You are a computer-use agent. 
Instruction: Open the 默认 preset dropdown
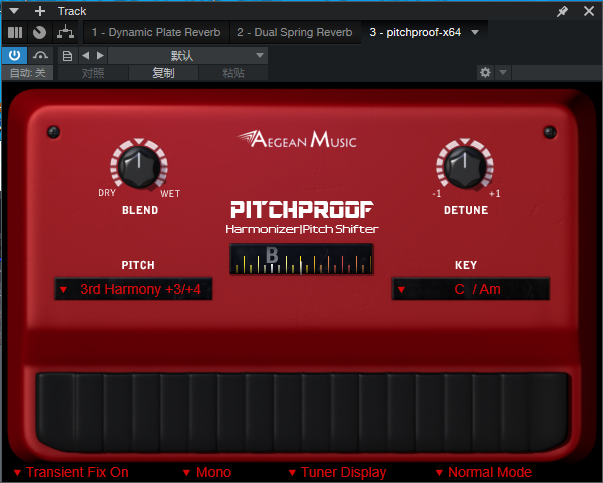tap(188, 56)
